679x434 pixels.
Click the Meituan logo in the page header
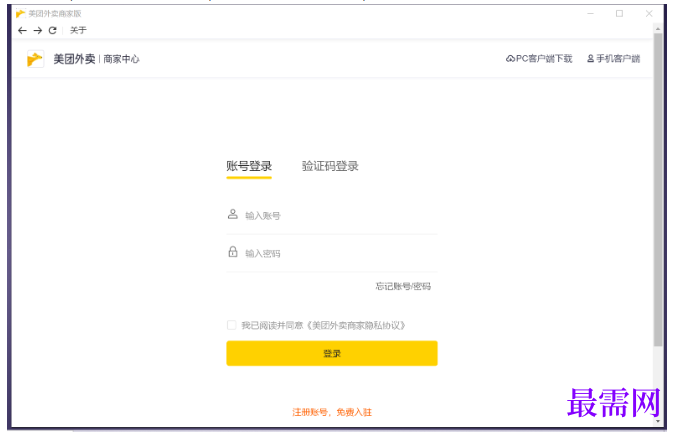[x=35, y=59]
